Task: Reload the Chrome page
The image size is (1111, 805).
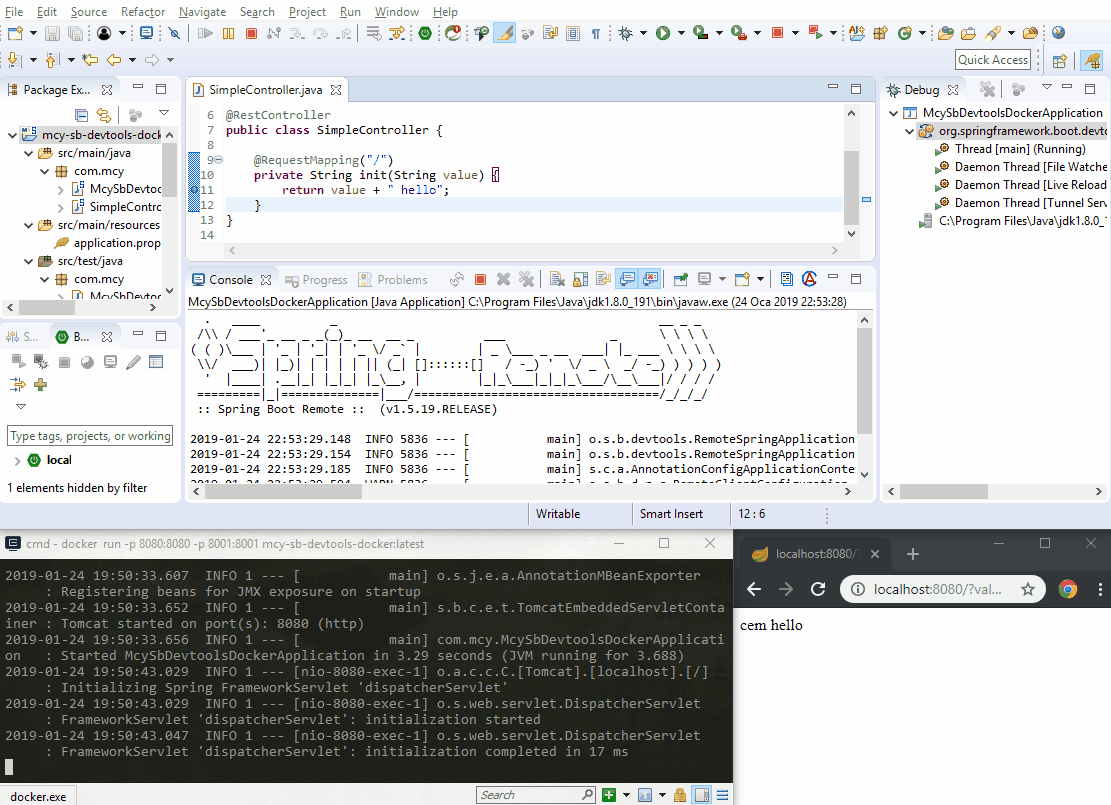Action: point(818,589)
